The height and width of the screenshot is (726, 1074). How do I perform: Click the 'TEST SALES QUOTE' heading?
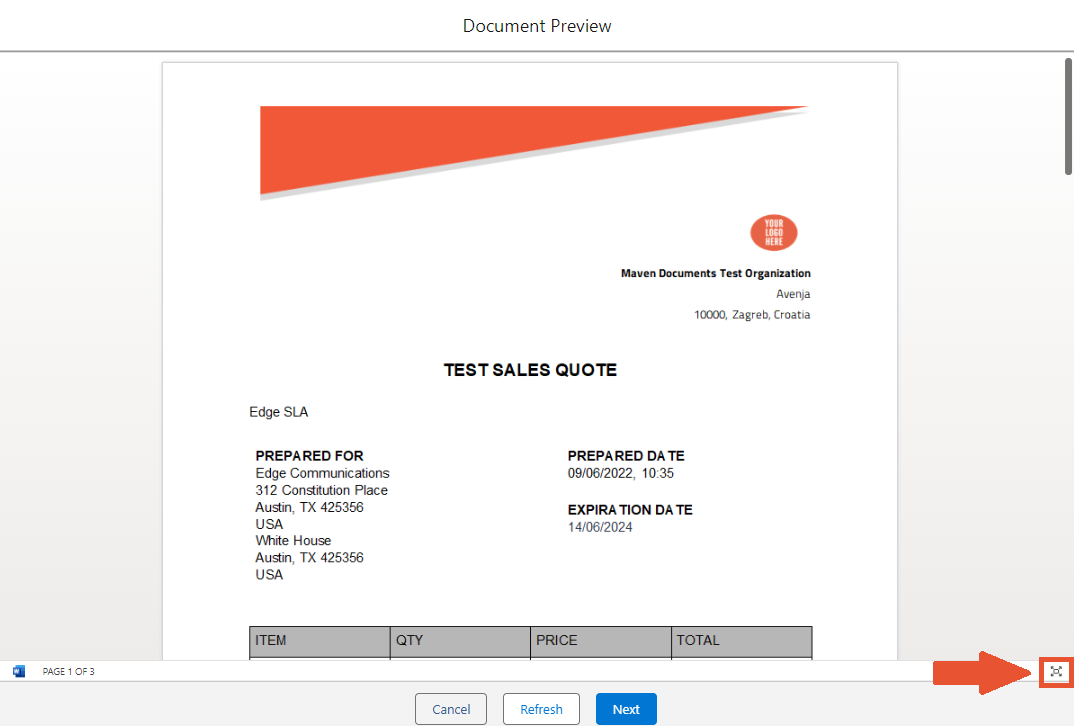click(x=530, y=370)
